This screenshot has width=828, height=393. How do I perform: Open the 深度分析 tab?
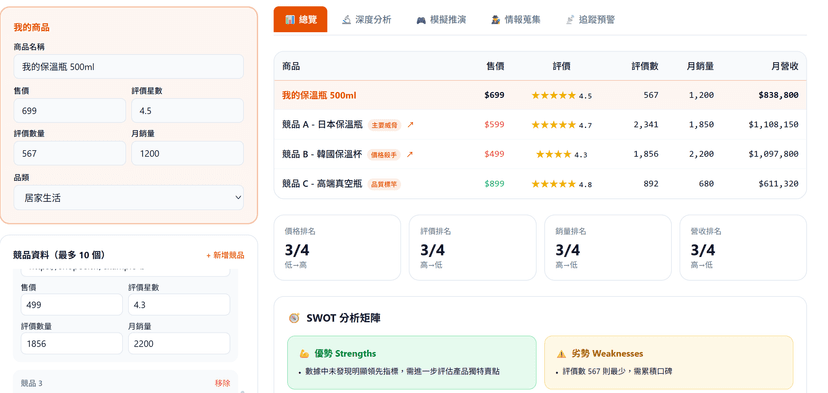[x=366, y=20]
